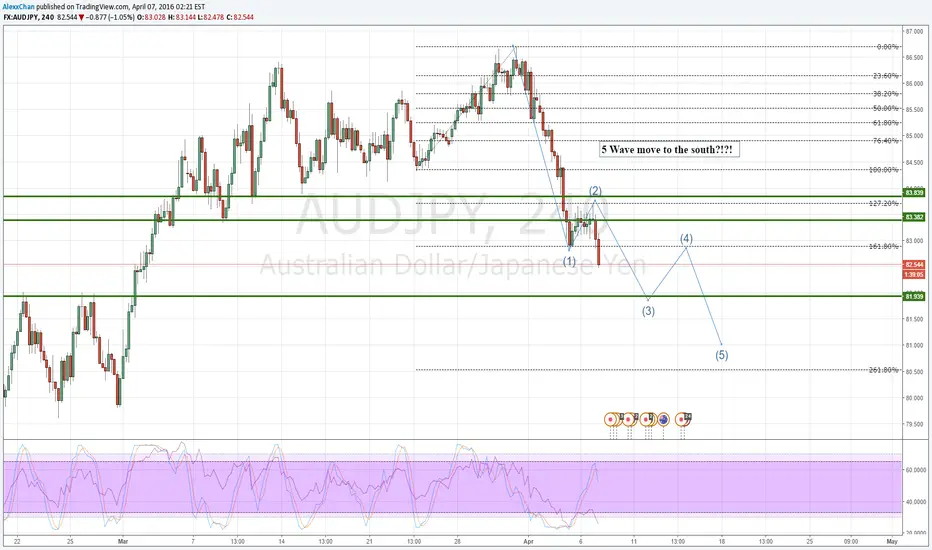Viewport: 932px width, 550px height.
Task: Open the Japan event marker with badge 24
Action: [683, 420]
